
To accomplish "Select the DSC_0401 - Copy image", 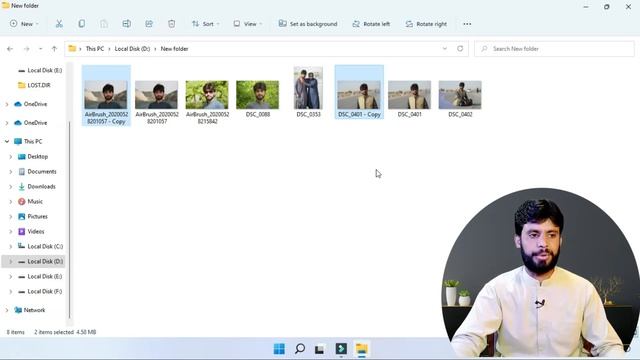I will click(x=359, y=92).
